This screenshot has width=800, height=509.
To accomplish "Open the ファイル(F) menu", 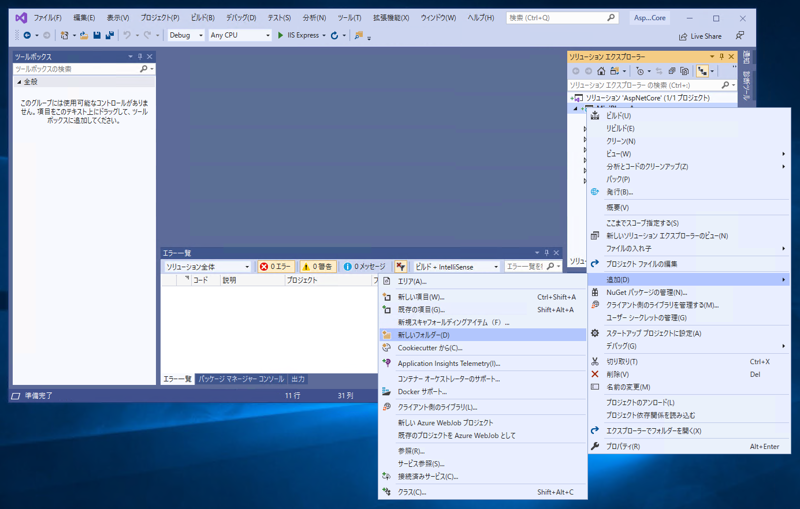I will pyautogui.click(x=47, y=18).
